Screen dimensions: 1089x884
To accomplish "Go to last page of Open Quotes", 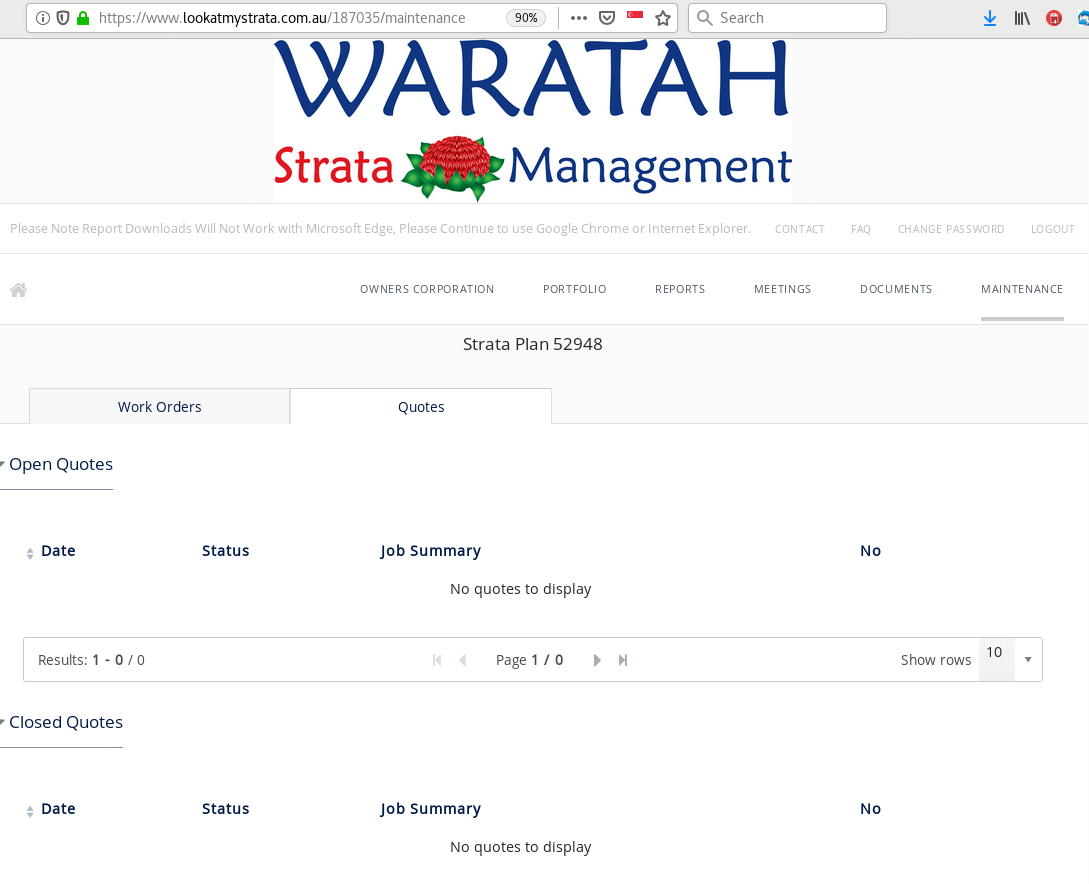I will [x=623, y=660].
